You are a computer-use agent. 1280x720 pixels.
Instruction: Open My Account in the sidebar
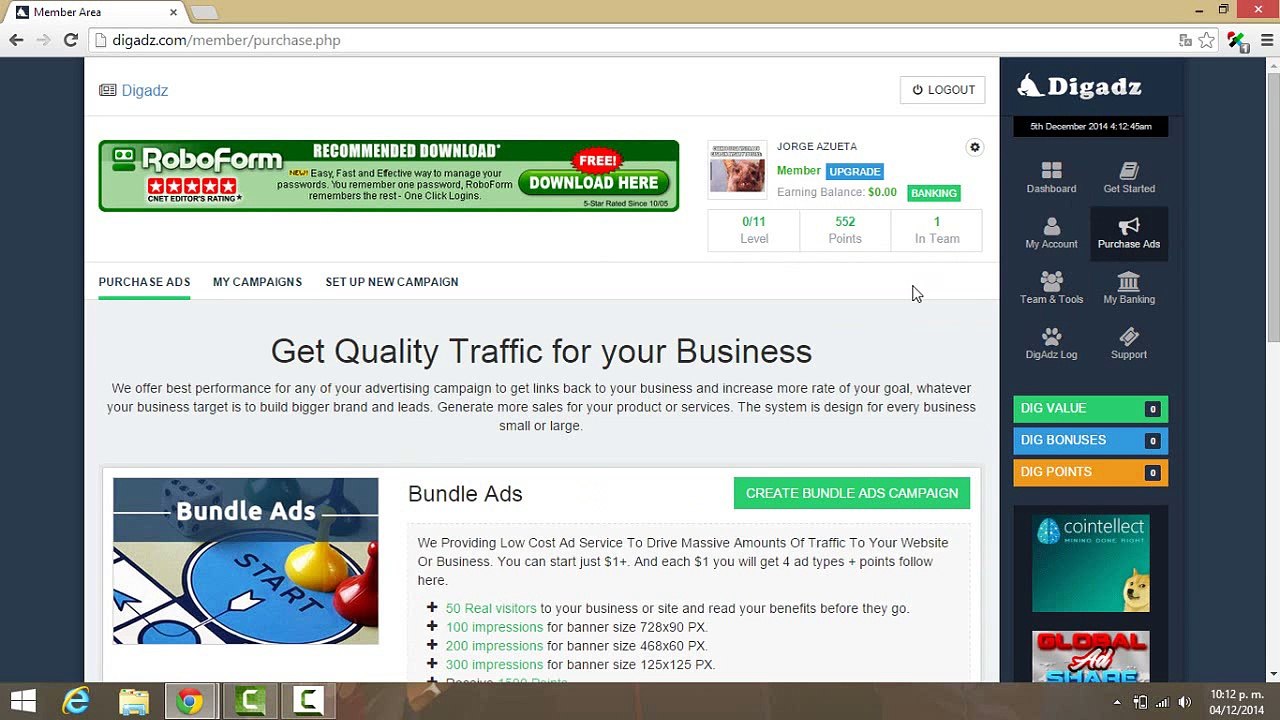(x=1051, y=233)
